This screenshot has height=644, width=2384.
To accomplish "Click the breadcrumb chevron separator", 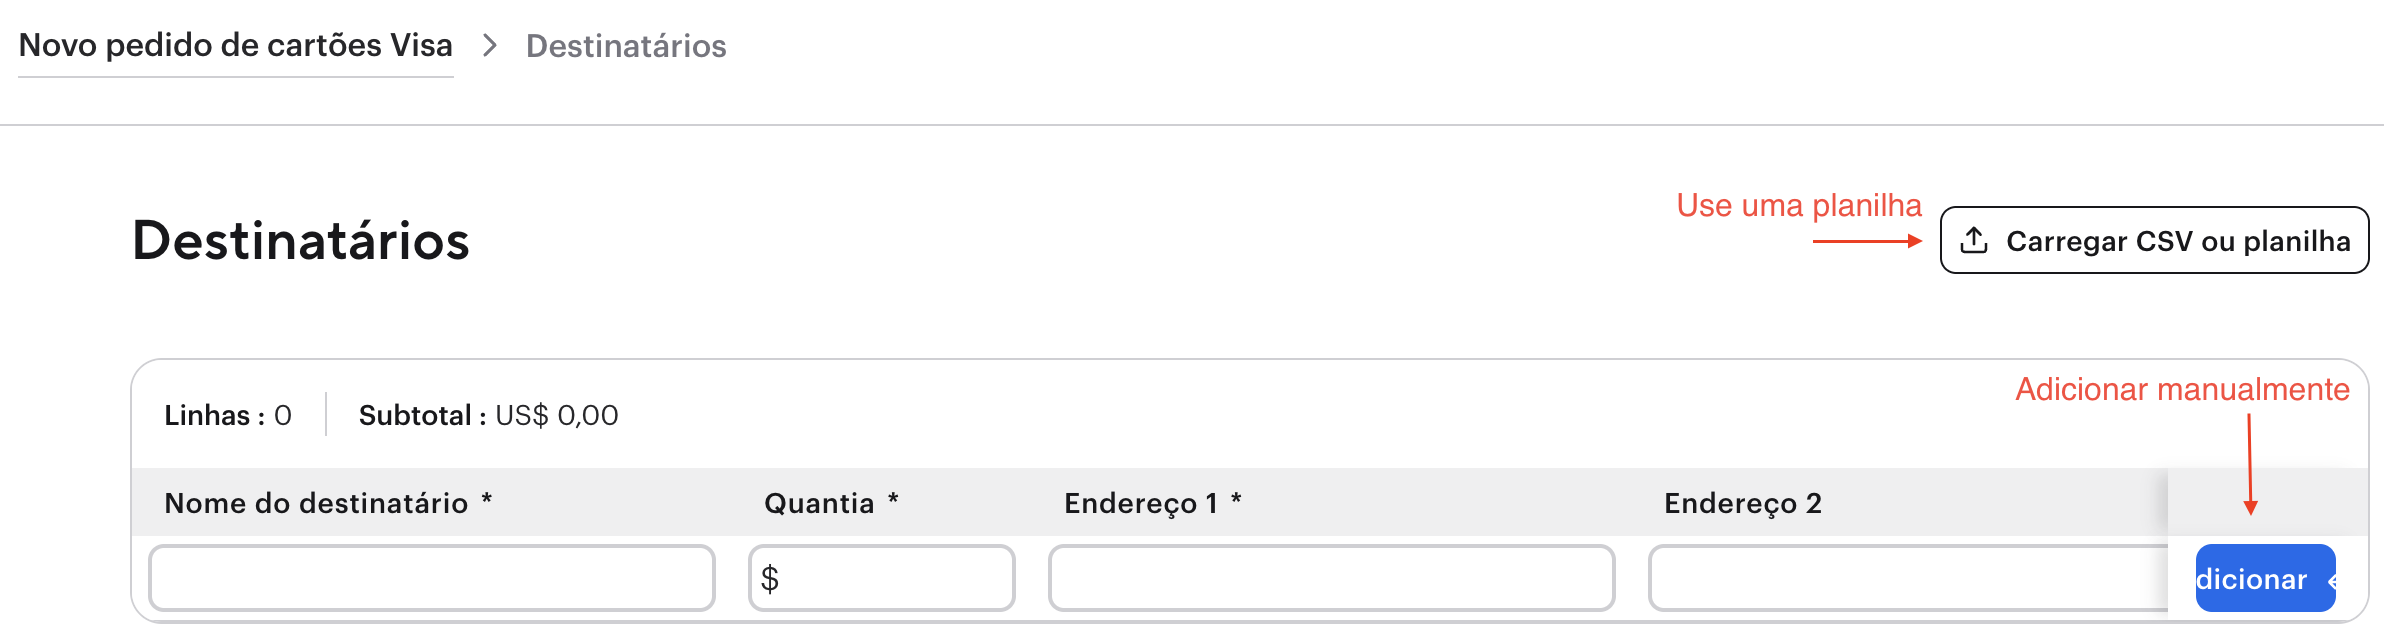I will coord(490,46).
